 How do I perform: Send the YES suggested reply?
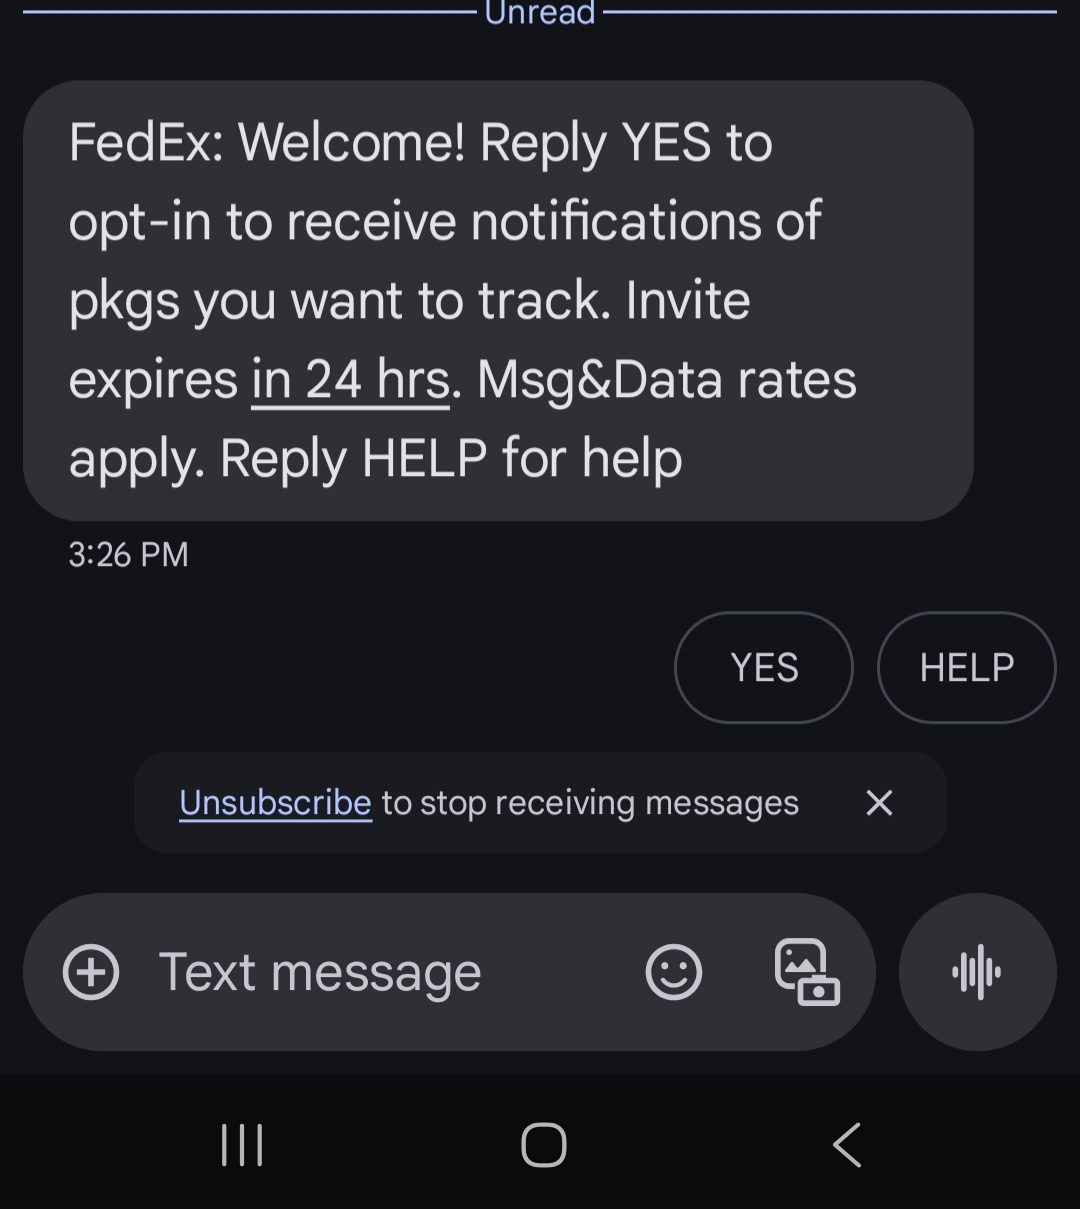coord(764,667)
